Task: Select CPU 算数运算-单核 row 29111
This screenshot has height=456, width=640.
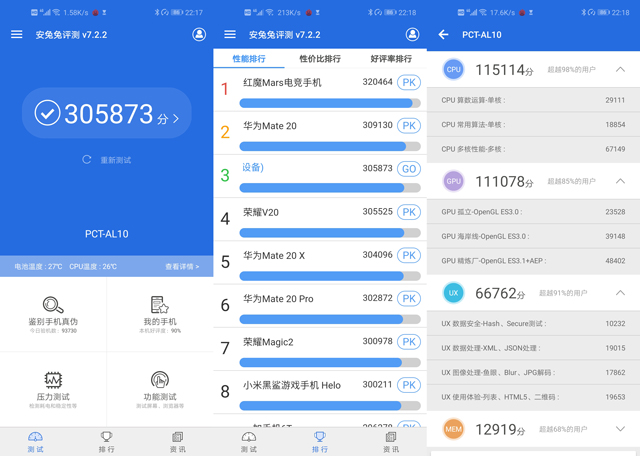Action: 533,100
